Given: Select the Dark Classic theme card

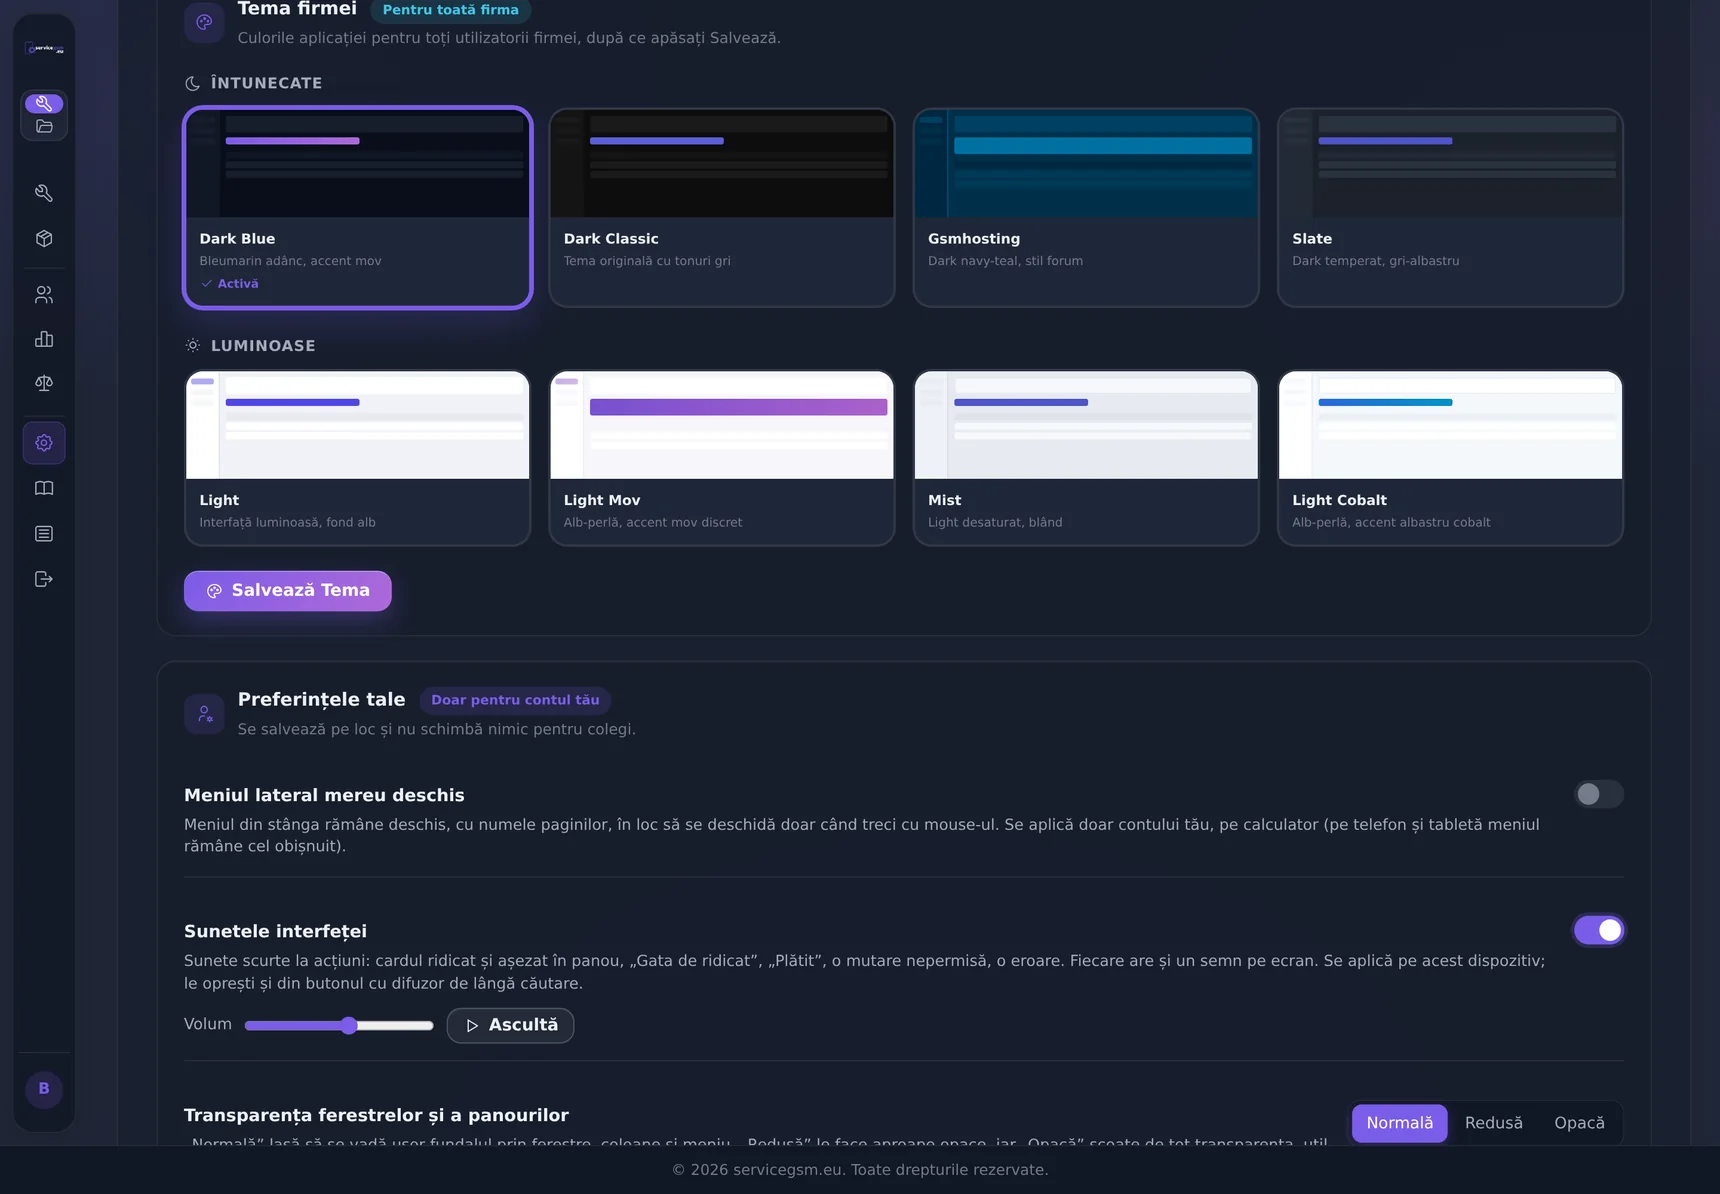Looking at the screenshot, I should [722, 208].
